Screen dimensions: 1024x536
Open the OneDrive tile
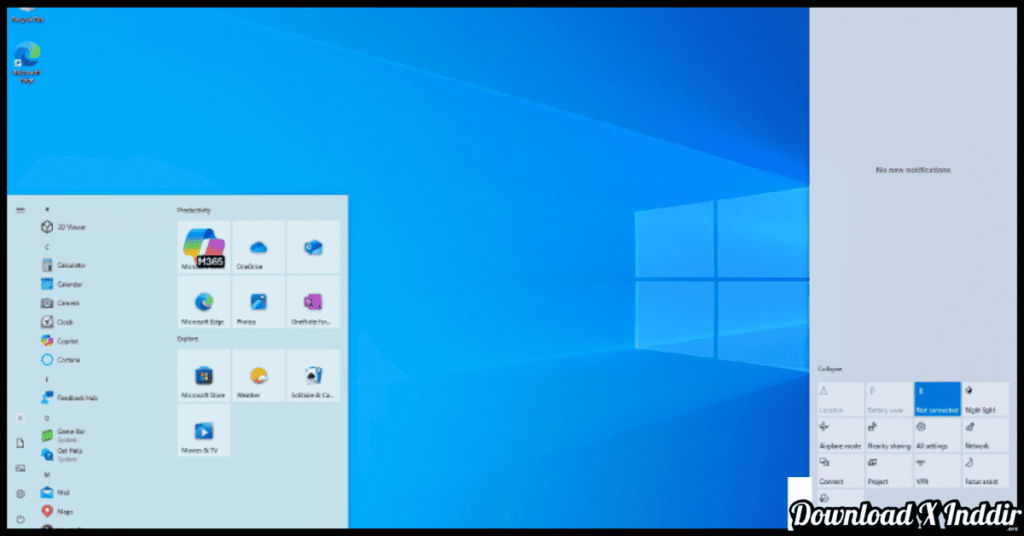coord(259,247)
